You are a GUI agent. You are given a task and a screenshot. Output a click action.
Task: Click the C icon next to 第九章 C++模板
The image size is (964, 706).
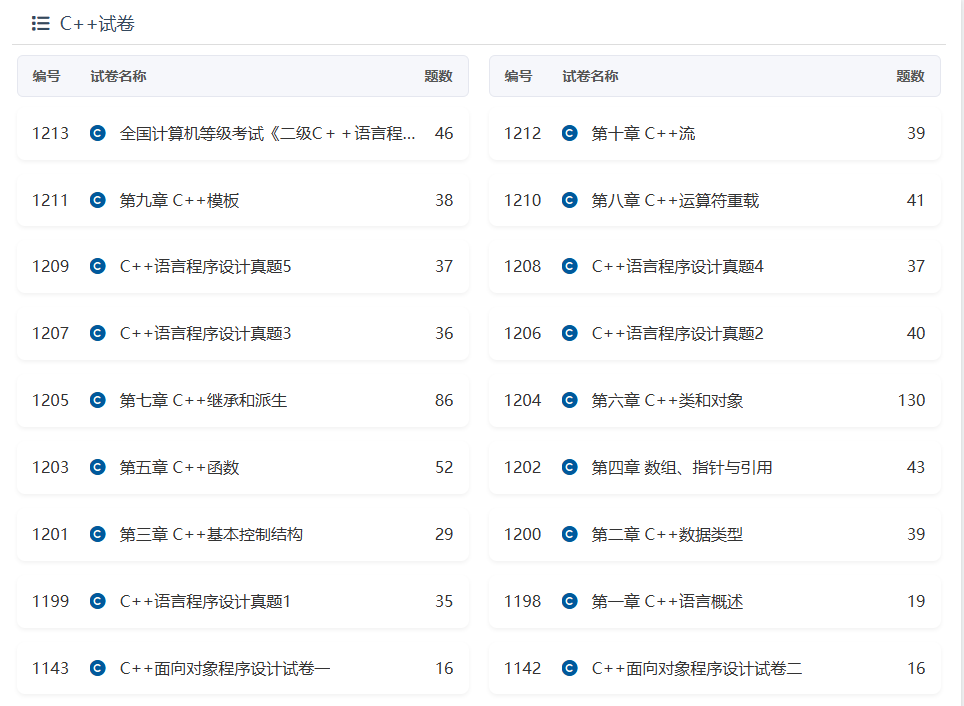[x=98, y=200]
